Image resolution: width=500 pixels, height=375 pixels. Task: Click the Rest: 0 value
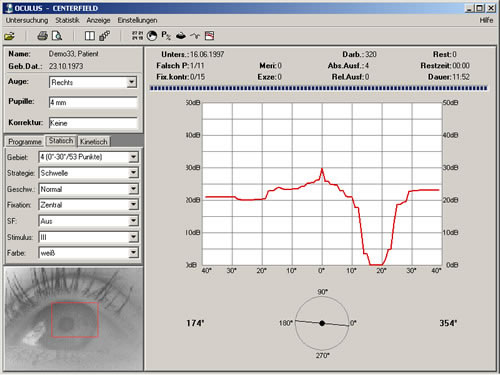454,54
